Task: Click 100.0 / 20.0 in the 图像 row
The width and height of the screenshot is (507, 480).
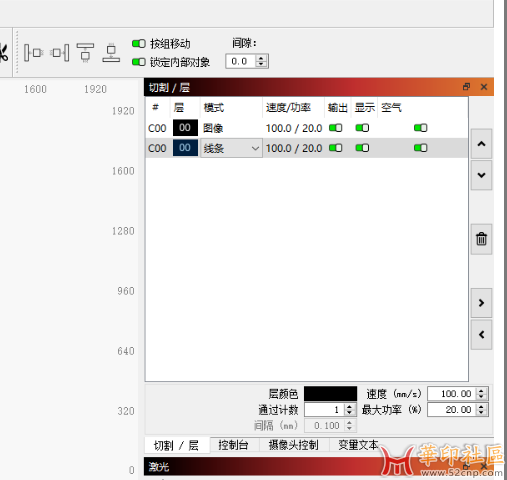Action: click(x=294, y=128)
